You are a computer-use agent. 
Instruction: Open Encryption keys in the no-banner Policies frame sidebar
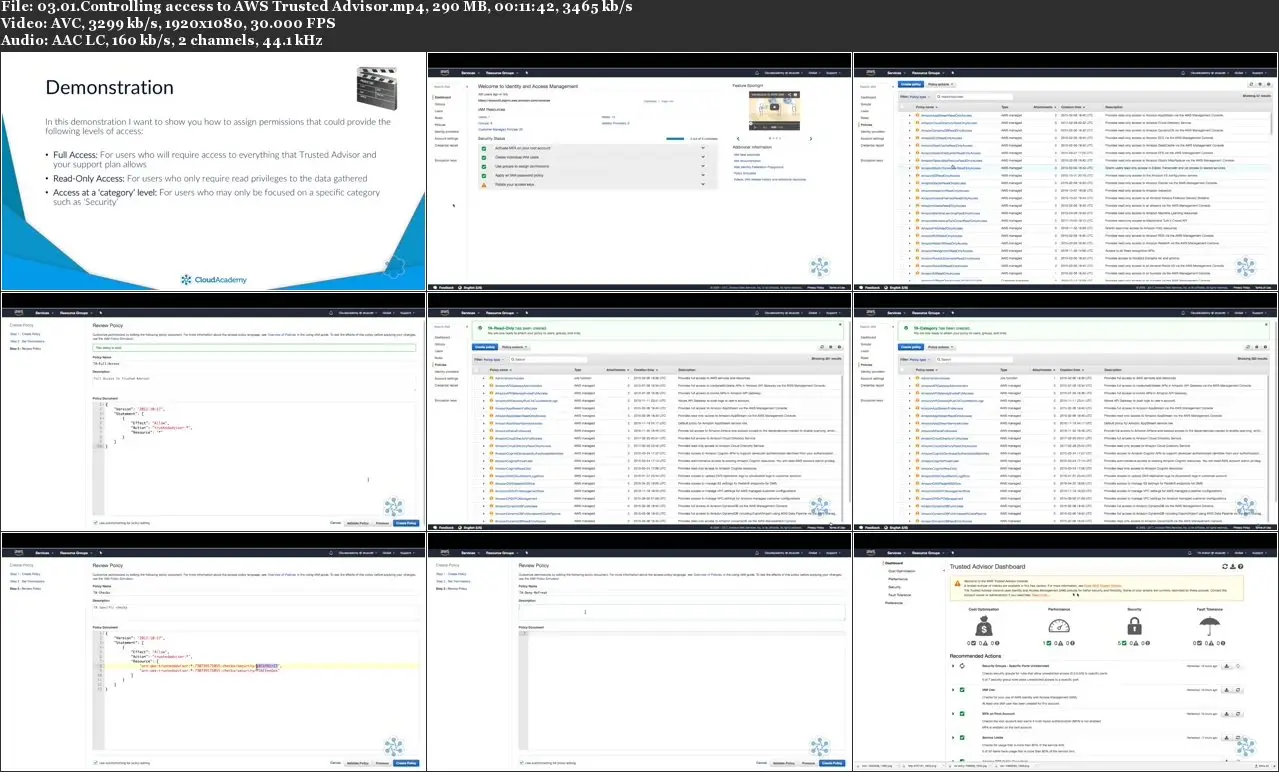pyautogui.click(x=873, y=160)
